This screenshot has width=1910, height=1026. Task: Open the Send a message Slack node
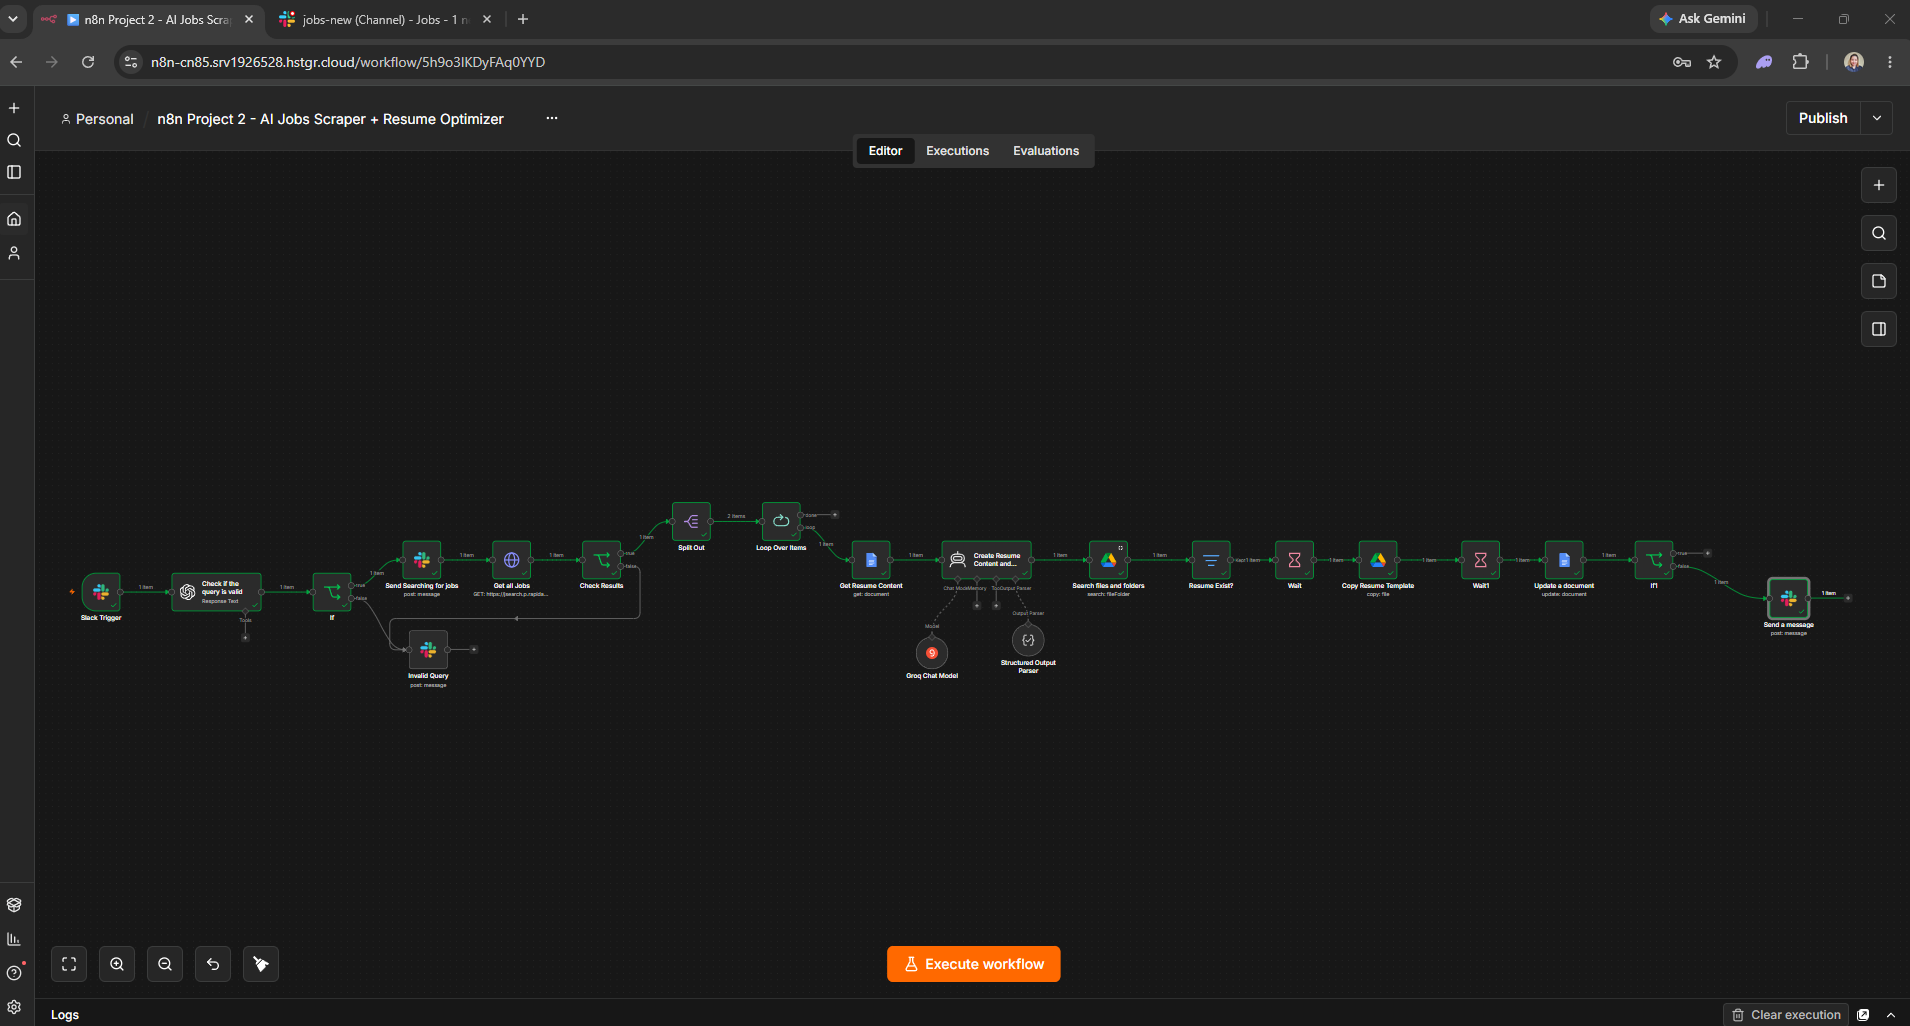1789,598
